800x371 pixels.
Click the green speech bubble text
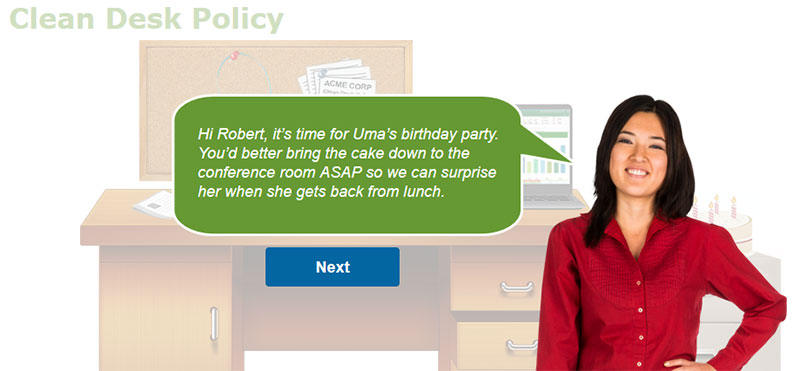click(347, 163)
